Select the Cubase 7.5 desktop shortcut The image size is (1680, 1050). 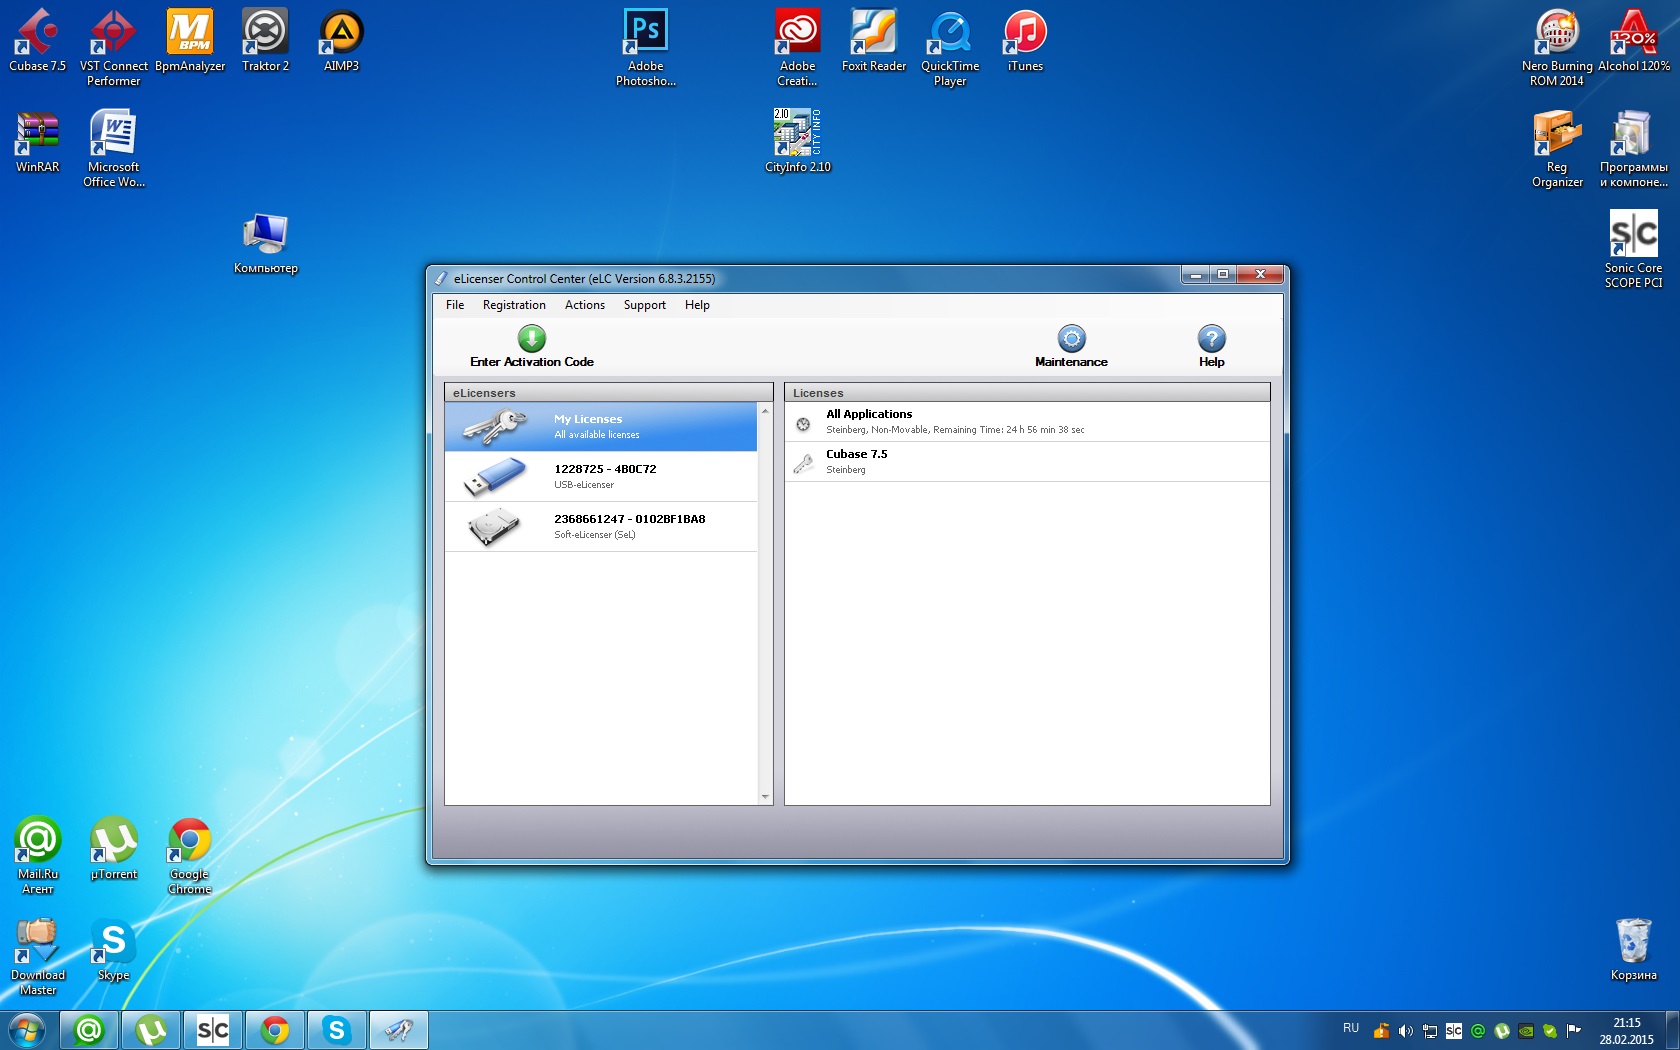38,41
